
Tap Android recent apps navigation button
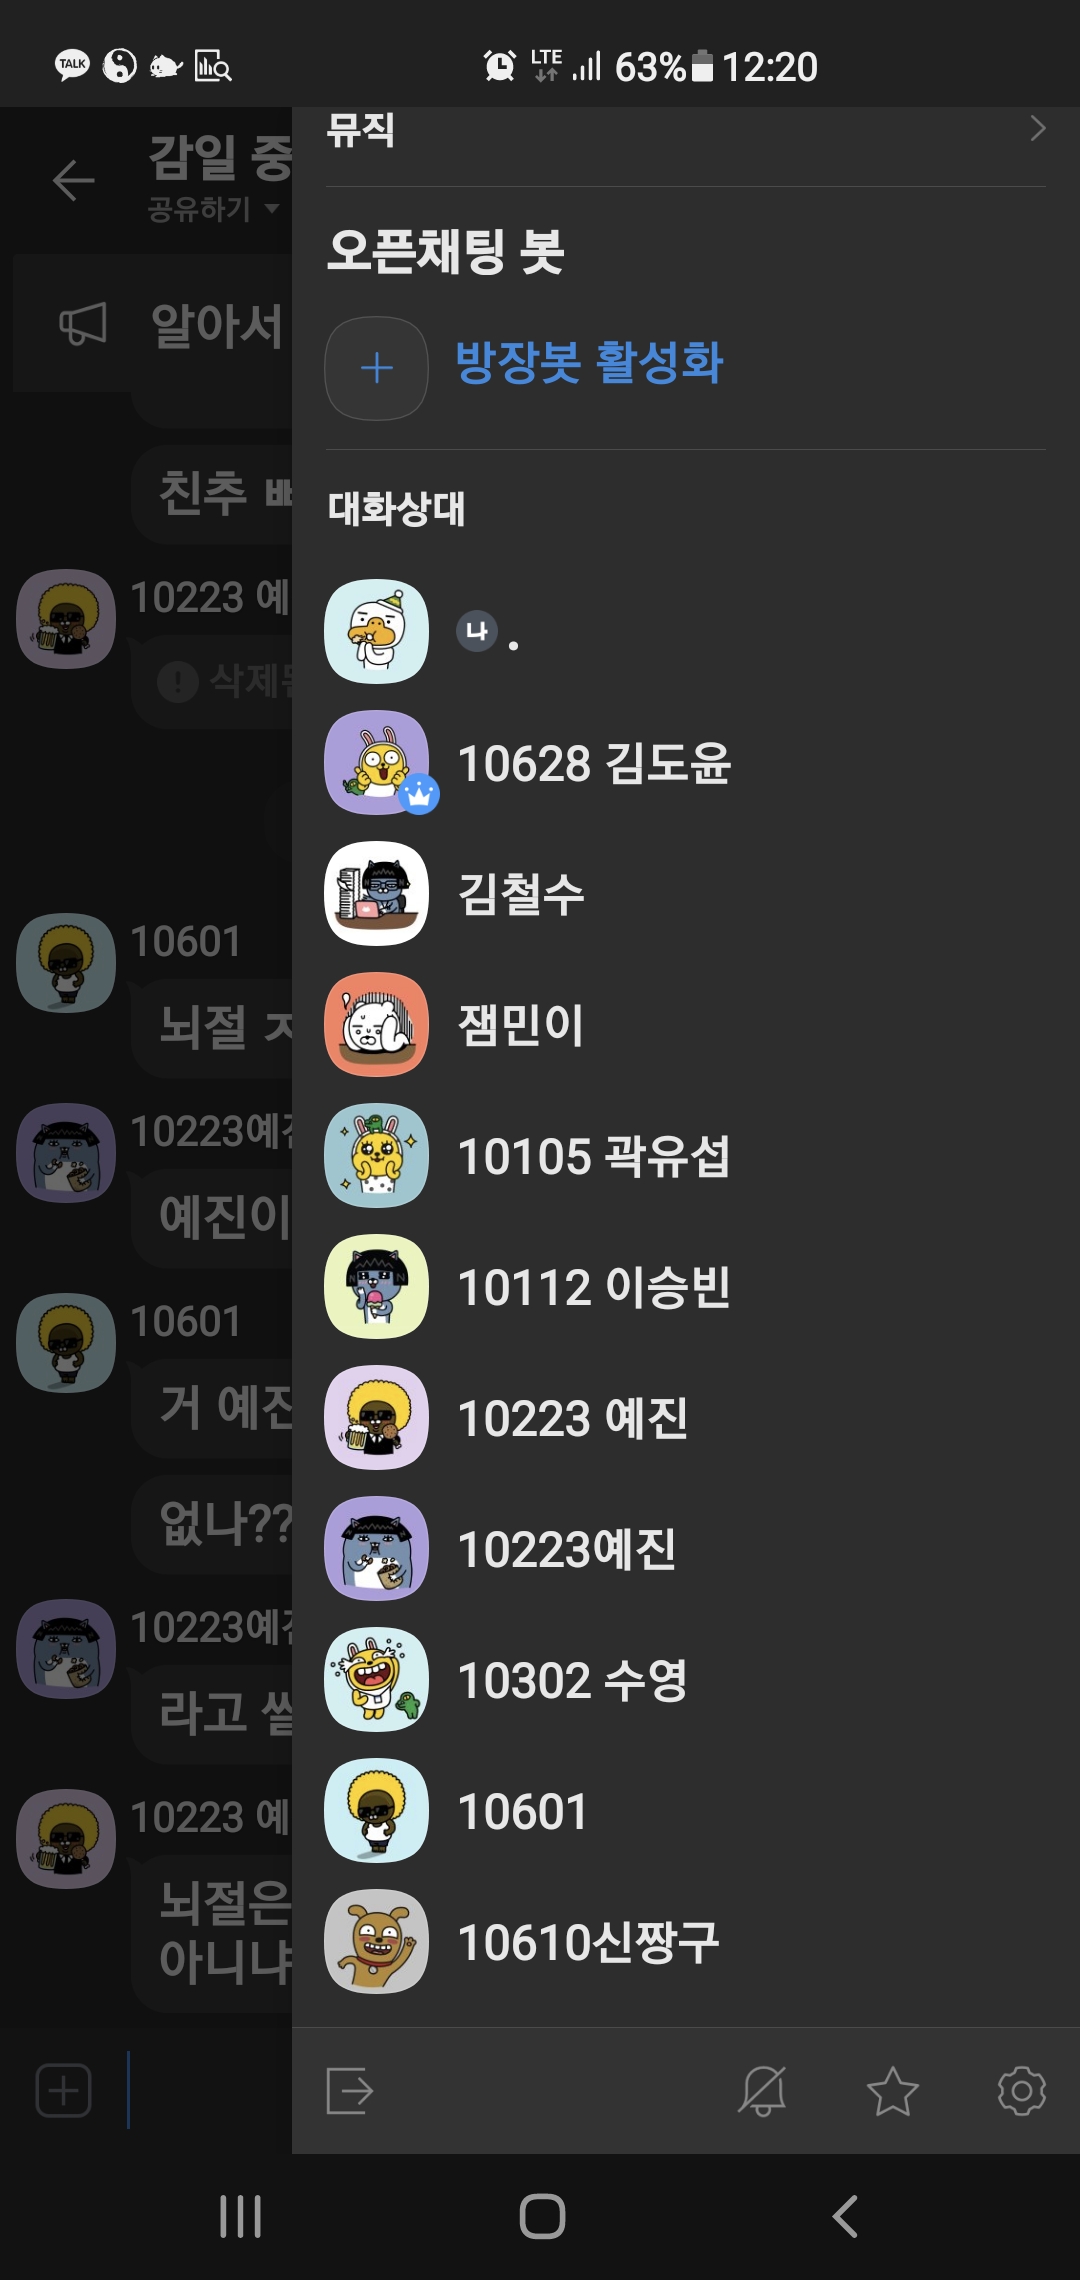coord(241,2216)
